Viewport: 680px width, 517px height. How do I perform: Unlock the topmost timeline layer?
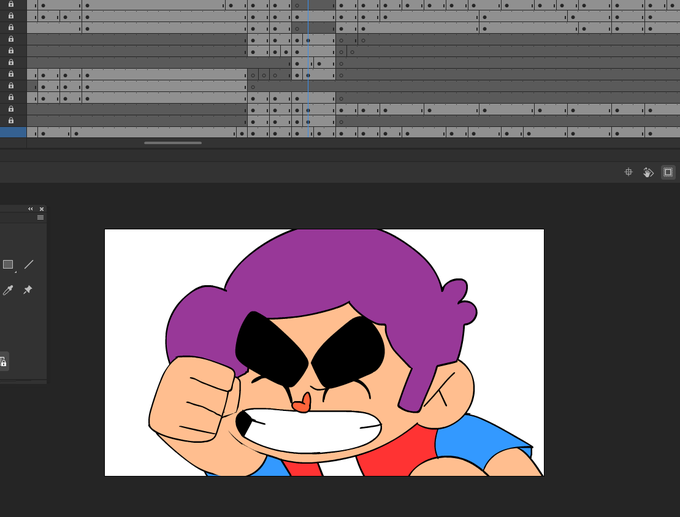coord(11,4)
